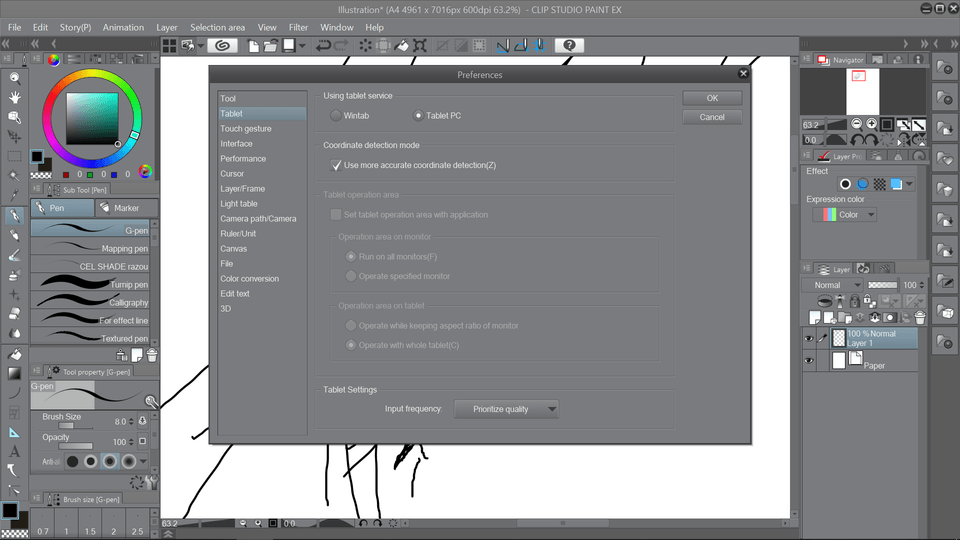Select the Eraser tool

coord(14,314)
